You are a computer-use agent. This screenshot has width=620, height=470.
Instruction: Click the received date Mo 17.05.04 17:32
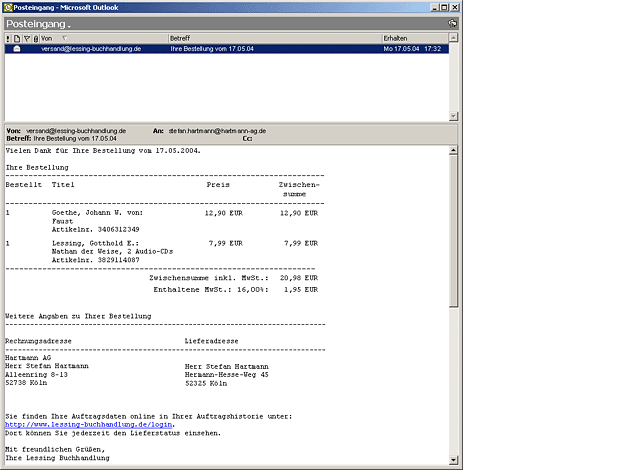coord(412,49)
